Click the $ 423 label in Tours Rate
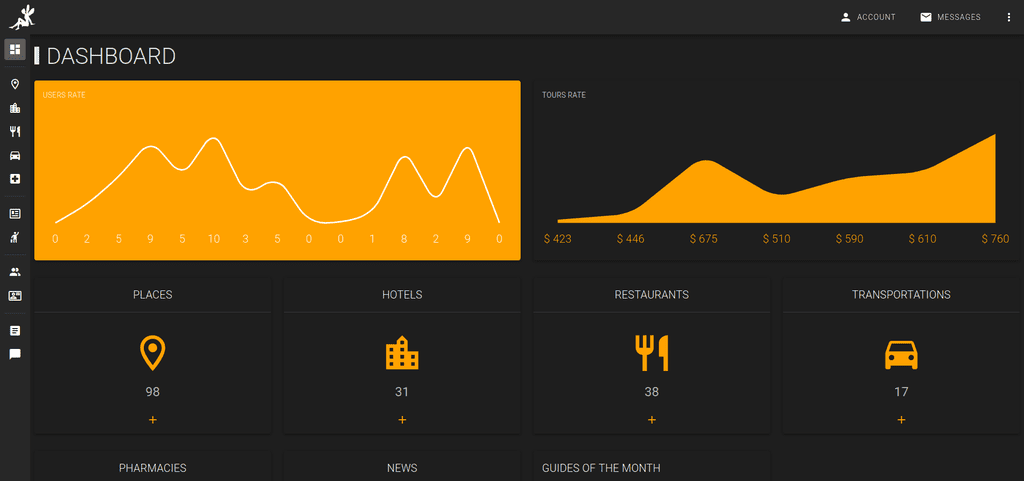The image size is (1024, 481). [558, 239]
